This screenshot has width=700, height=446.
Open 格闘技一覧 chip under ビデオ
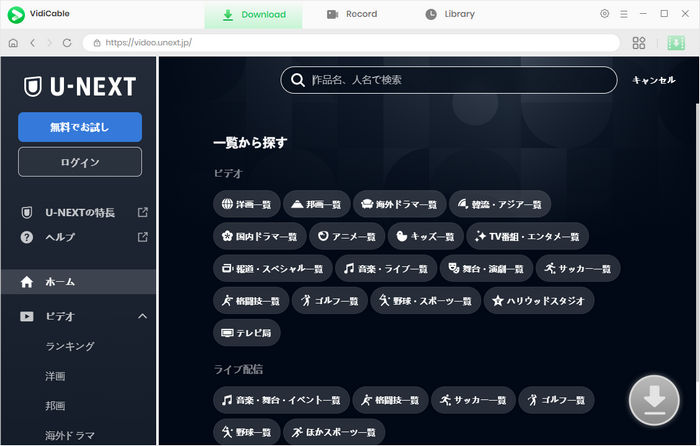click(x=251, y=301)
